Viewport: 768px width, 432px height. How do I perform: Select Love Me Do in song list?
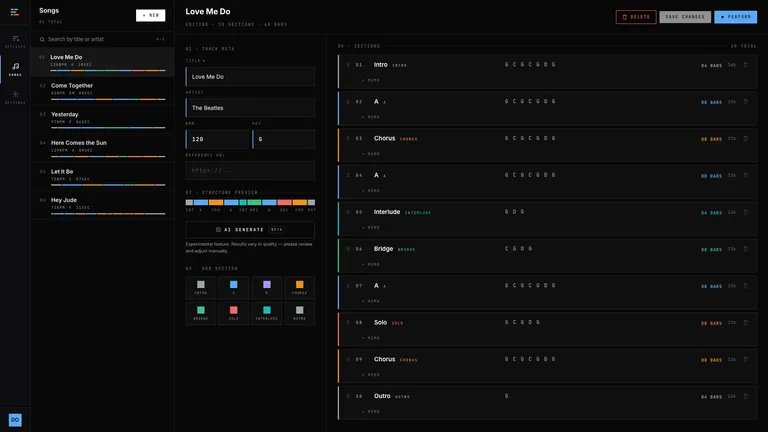coord(102,62)
